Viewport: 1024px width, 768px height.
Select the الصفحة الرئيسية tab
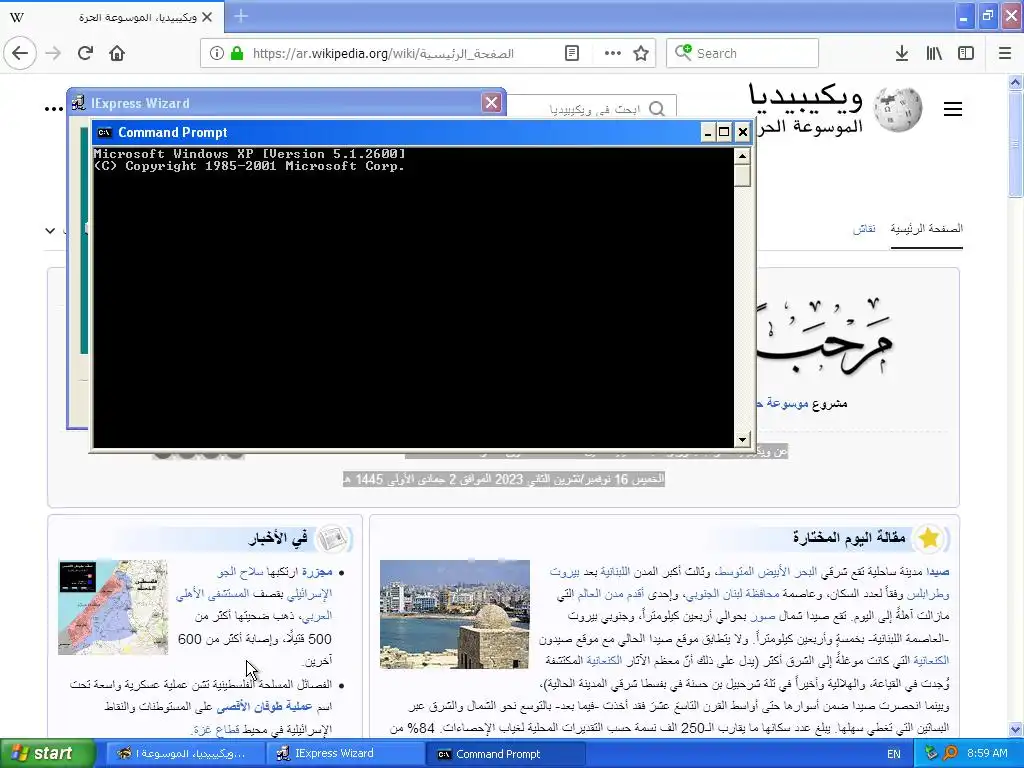pyautogui.click(x=926, y=229)
